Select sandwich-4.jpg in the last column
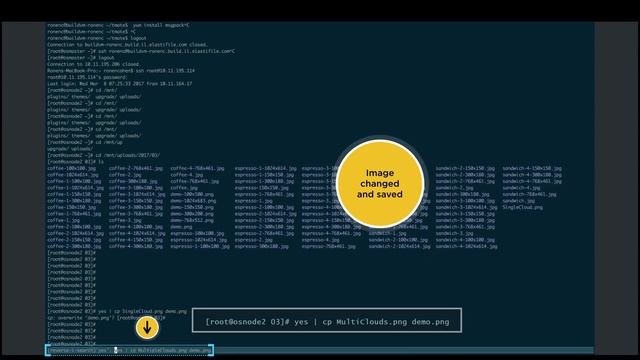The image size is (640, 360). click(521, 188)
